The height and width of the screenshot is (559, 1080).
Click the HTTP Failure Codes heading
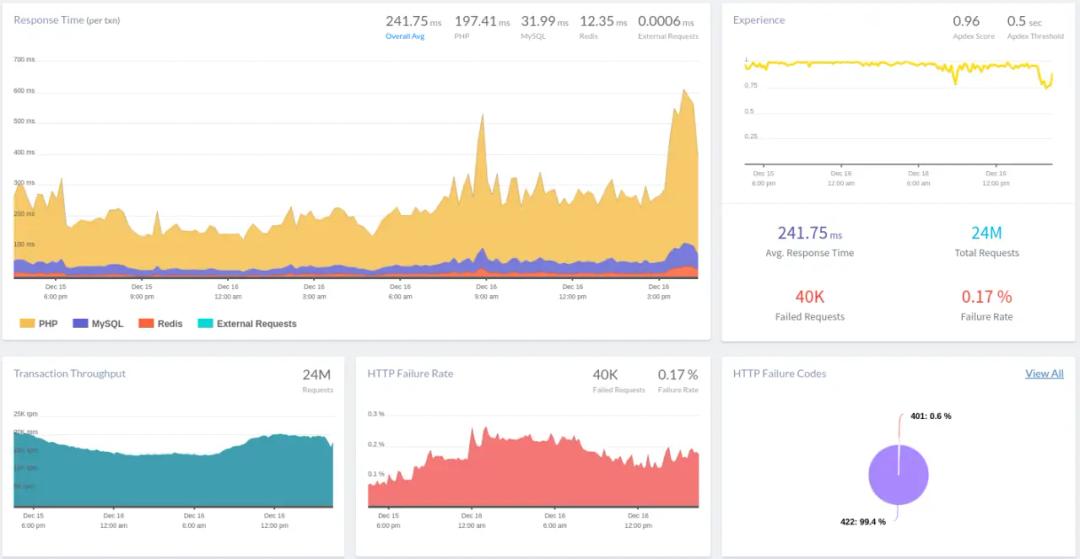click(779, 374)
